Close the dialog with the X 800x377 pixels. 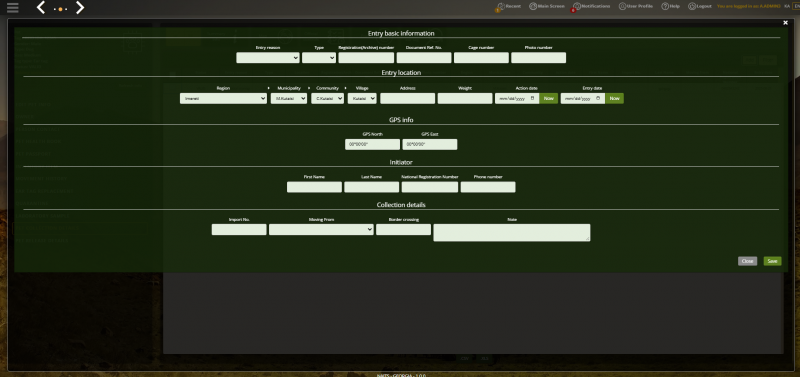785,22
